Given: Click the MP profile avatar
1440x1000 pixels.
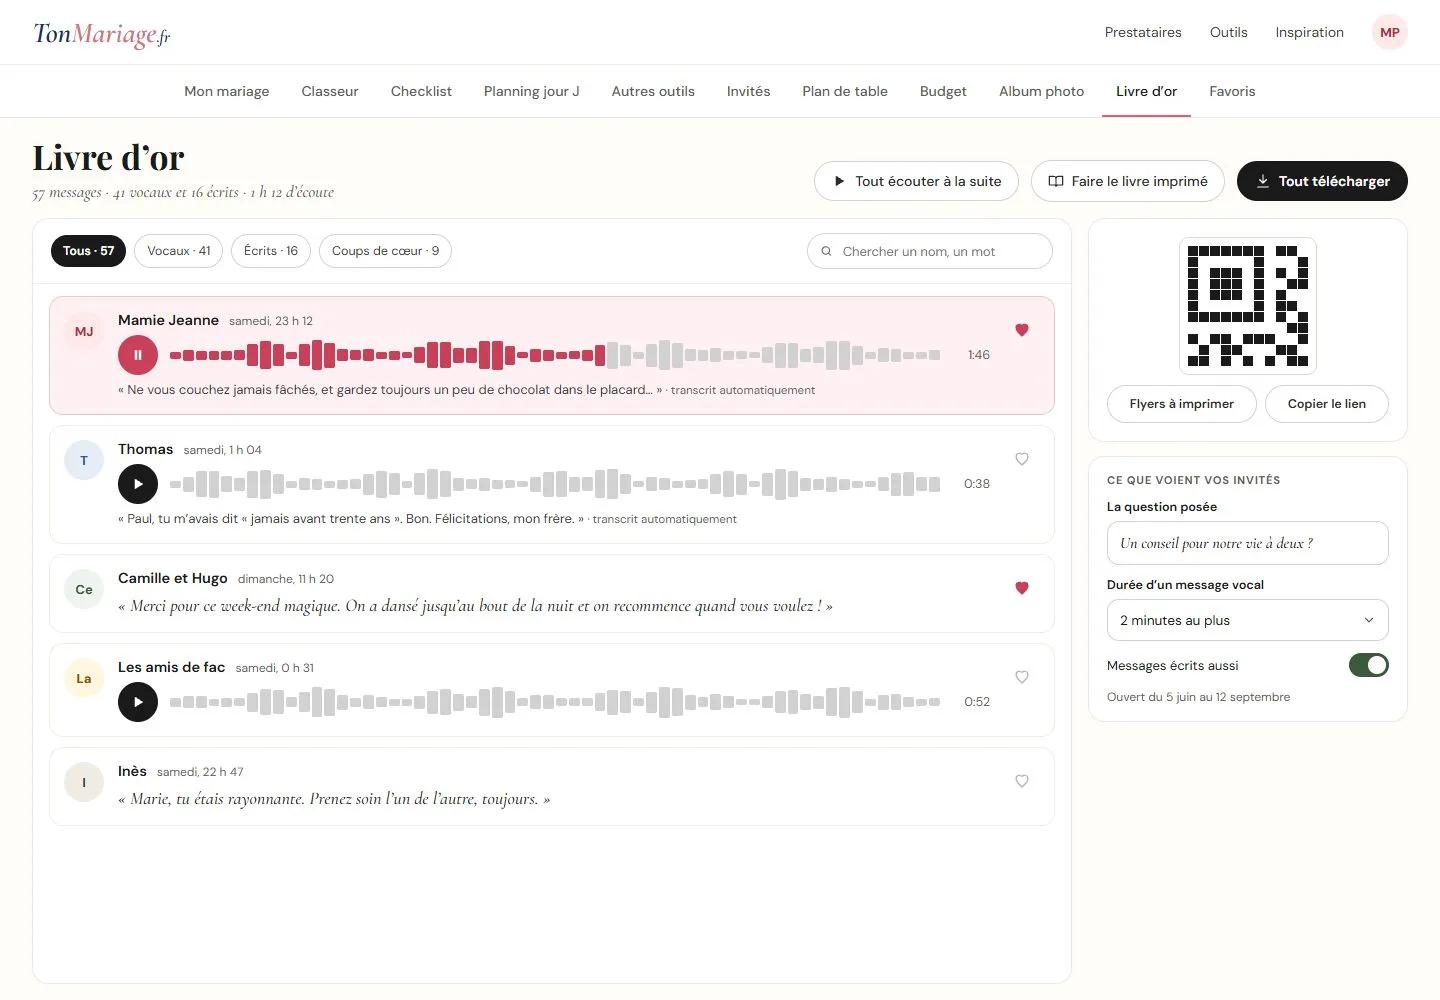Looking at the screenshot, I should pyautogui.click(x=1389, y=32).
